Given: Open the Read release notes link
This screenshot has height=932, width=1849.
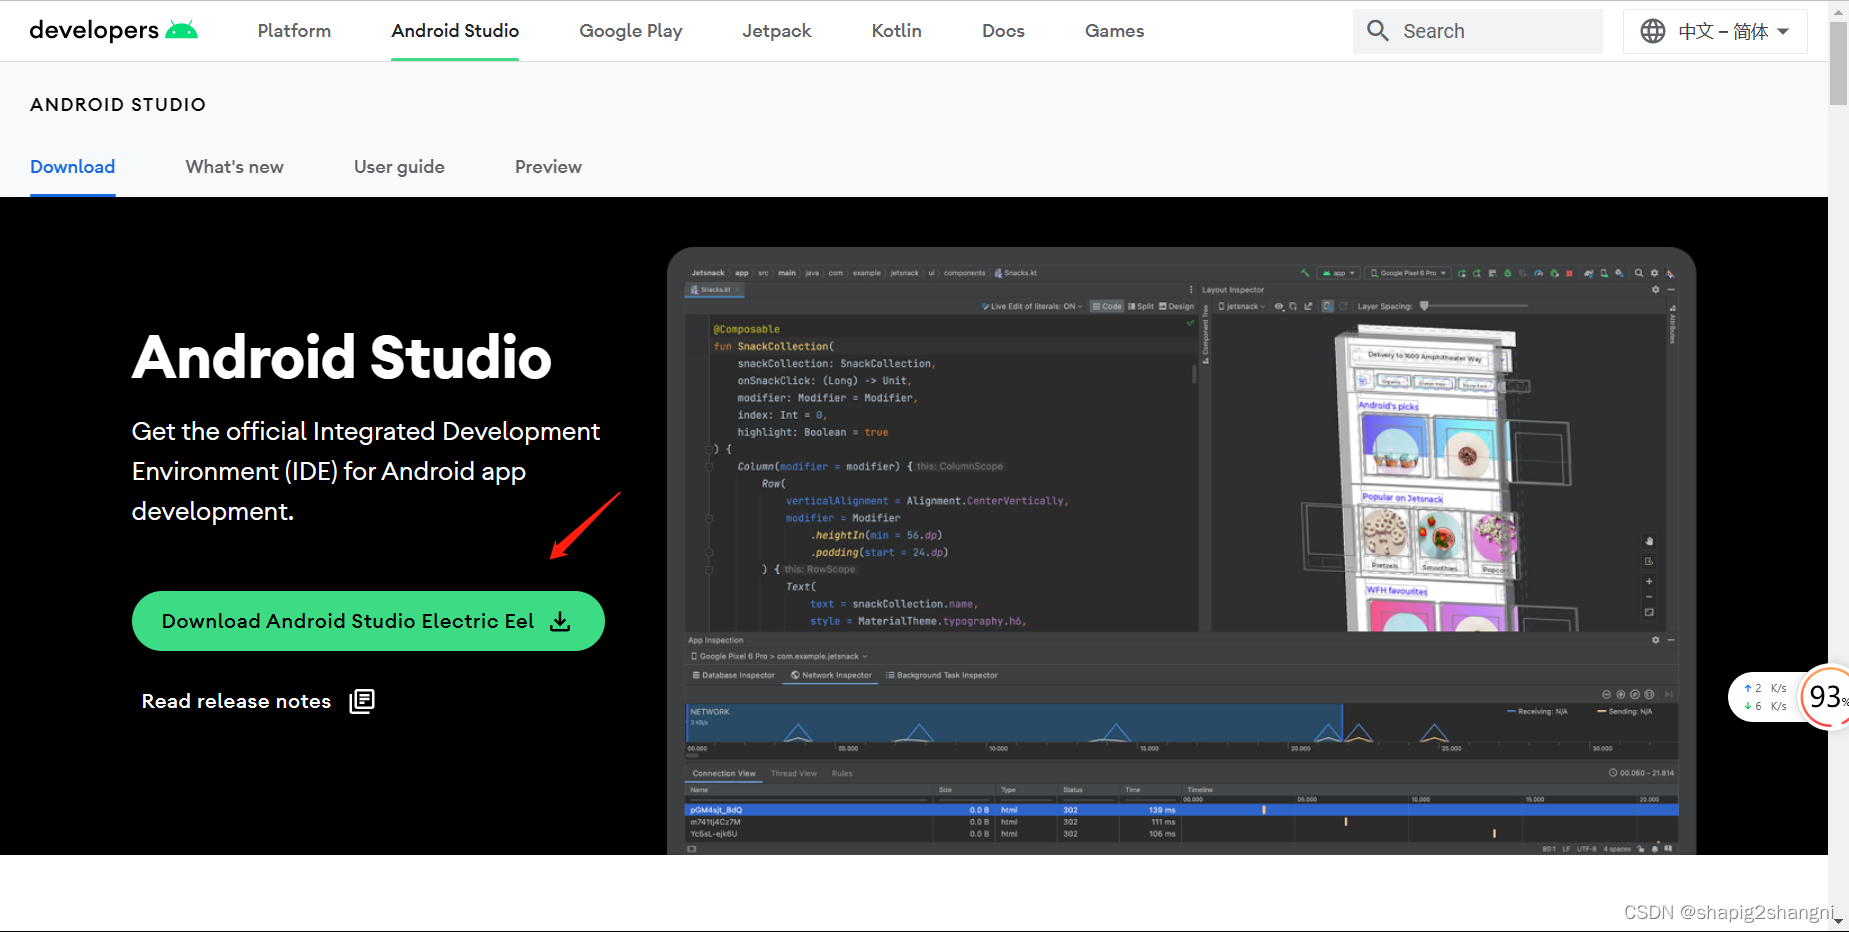Looking at the screenshot, I should [x=236, y=701].
